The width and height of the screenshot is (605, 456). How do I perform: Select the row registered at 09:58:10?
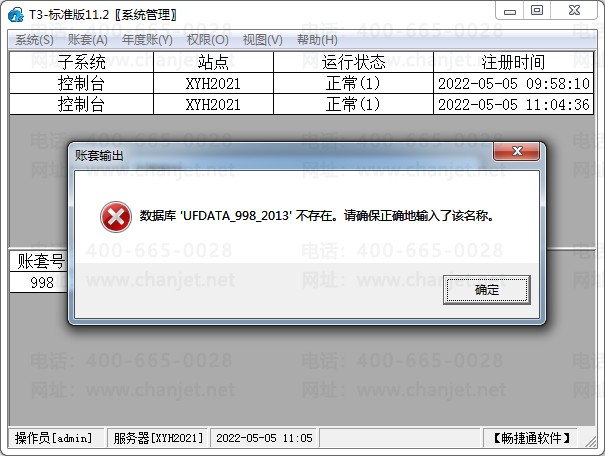click(301, 83)
